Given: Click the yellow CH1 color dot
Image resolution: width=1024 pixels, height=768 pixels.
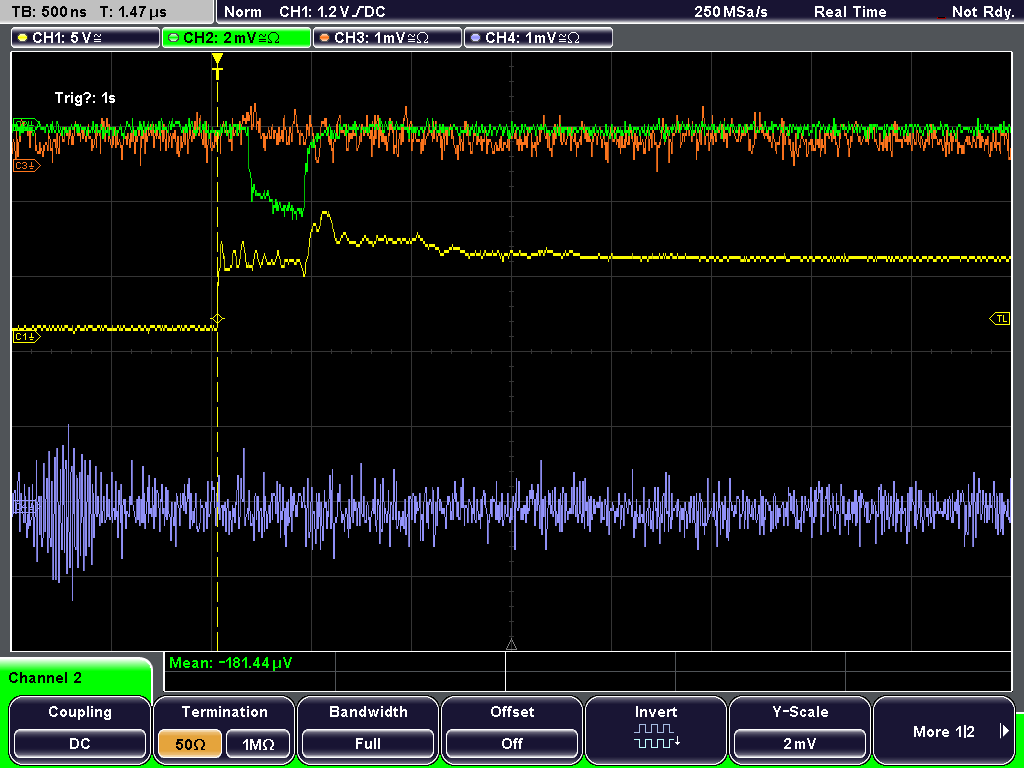Looking at the screenshot, I should [x=23, y=38].
